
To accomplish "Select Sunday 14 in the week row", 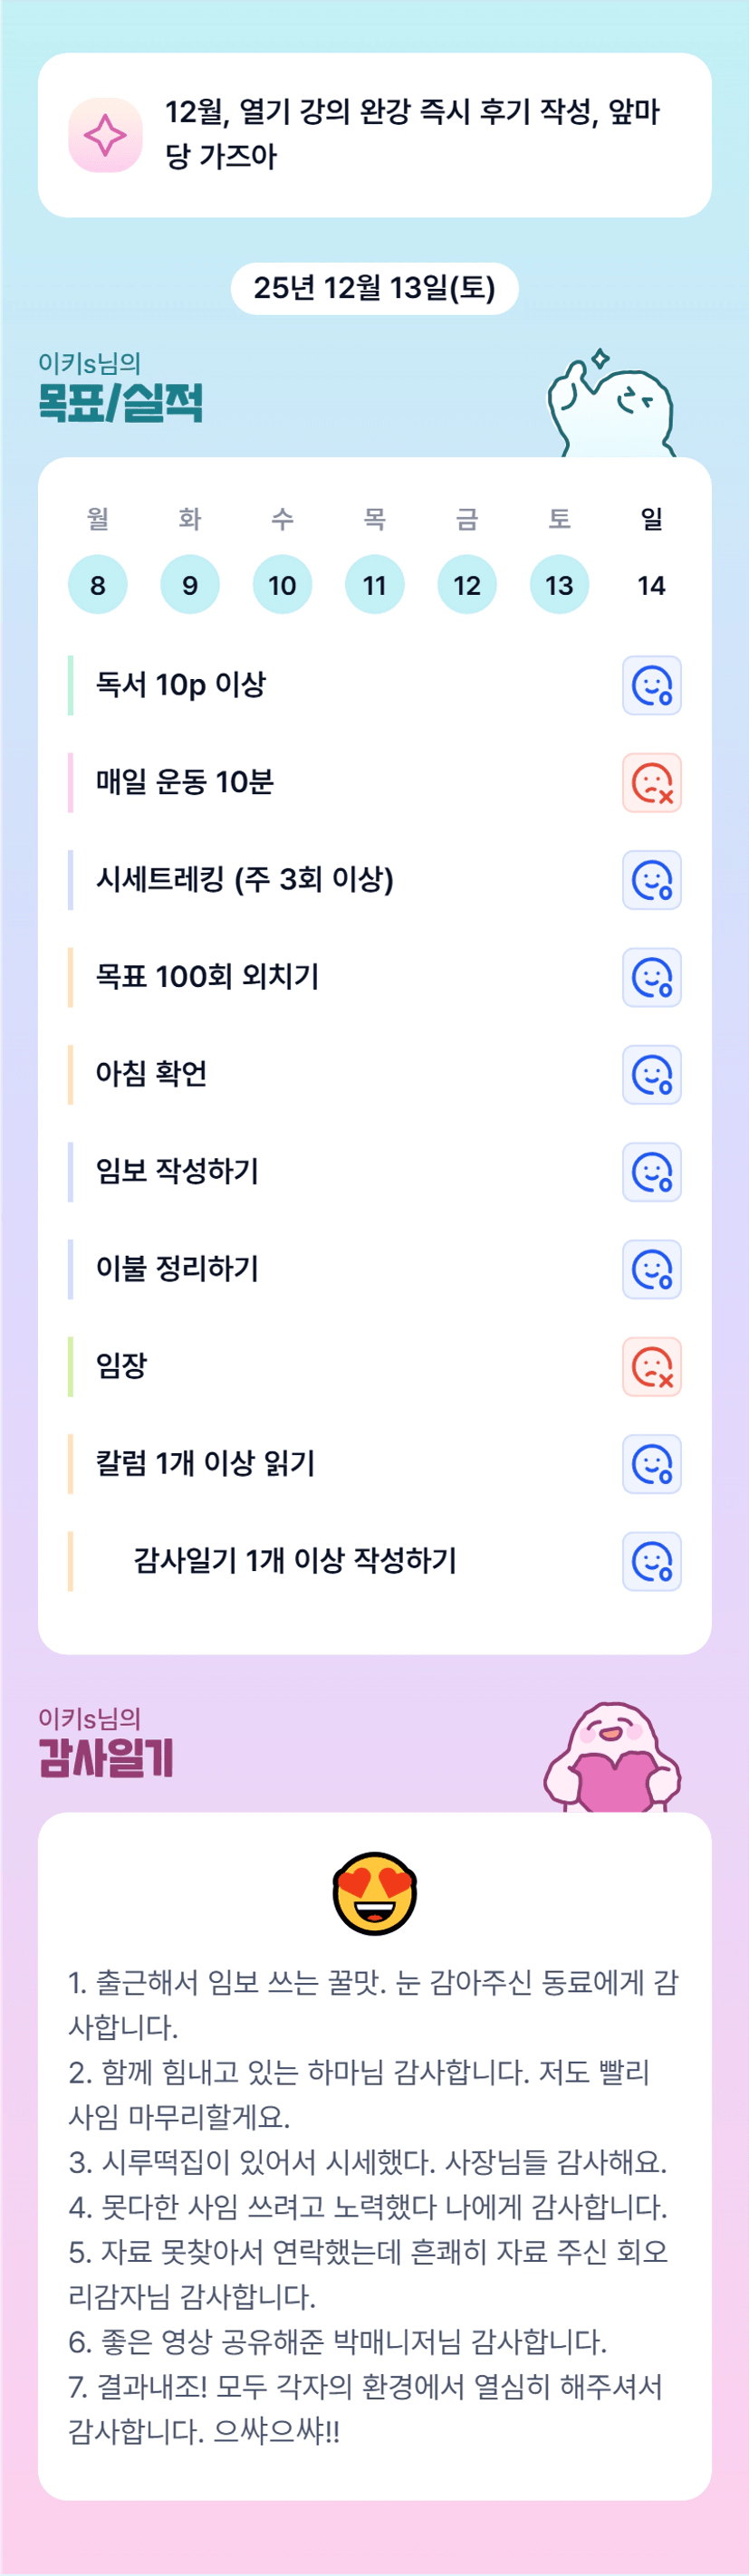I will coord(651,584).
